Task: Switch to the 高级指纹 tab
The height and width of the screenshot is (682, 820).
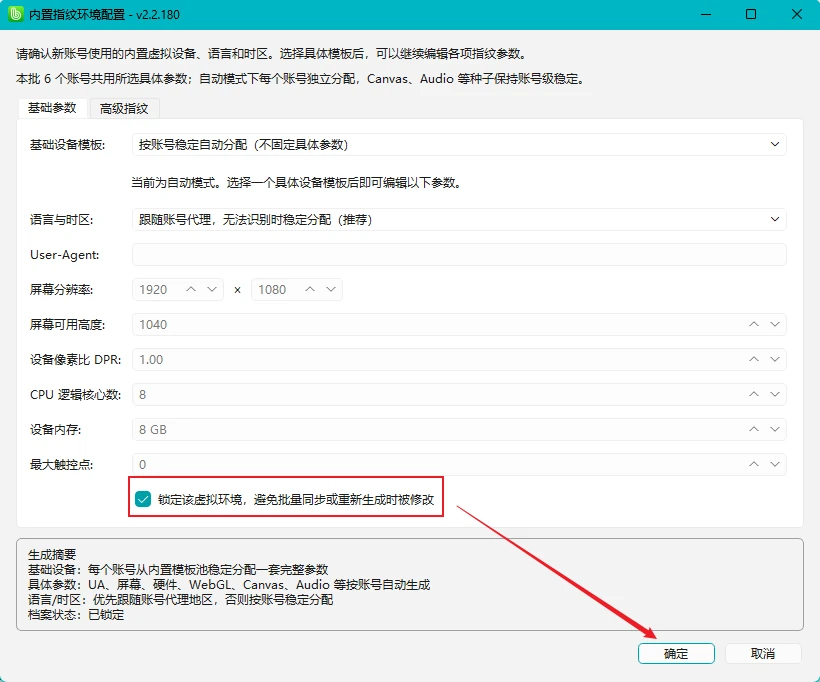Action: tap(124, 108)
